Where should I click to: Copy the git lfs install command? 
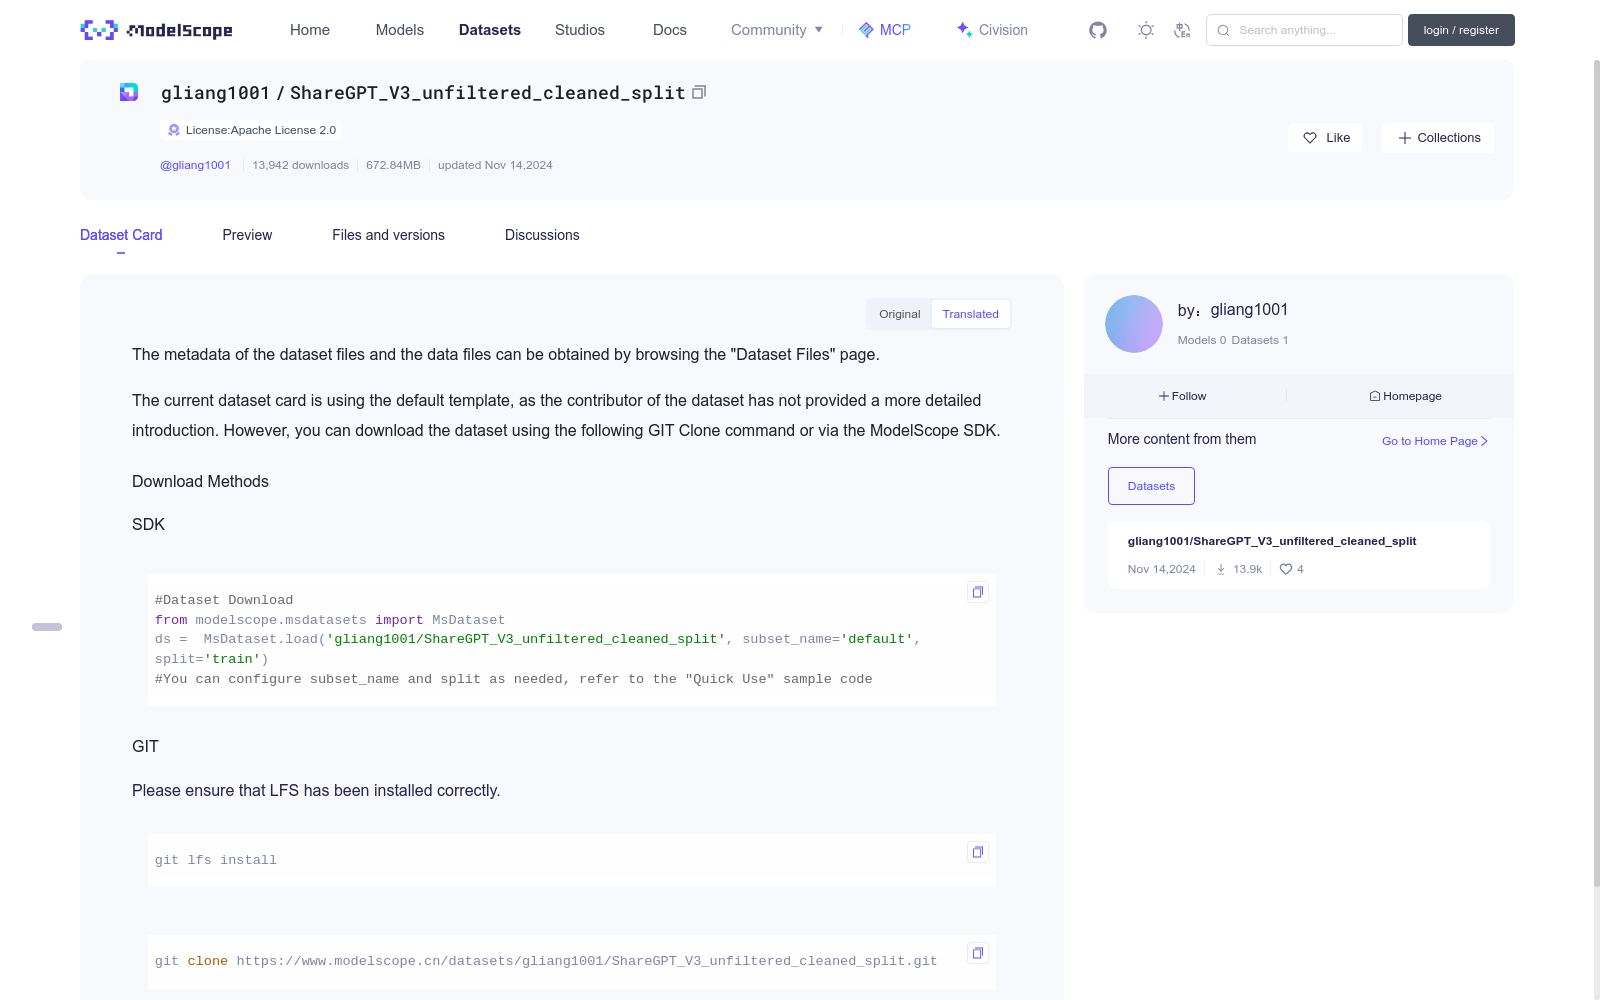[978, 852]
